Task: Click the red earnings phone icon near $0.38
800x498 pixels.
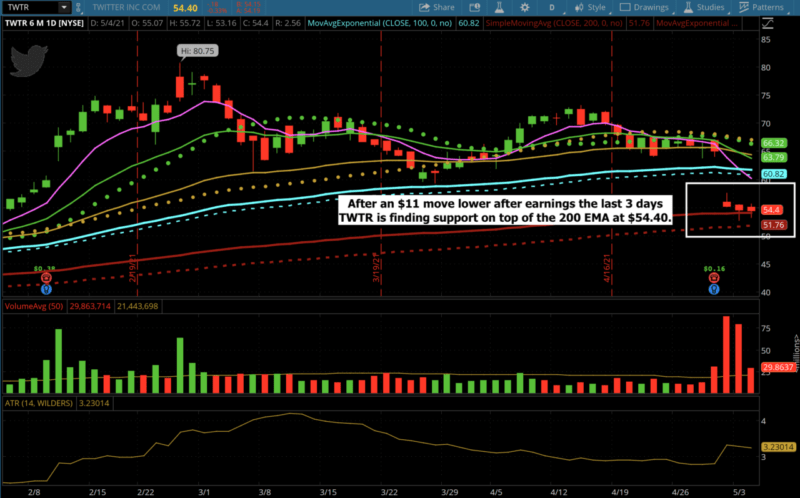Action: (46, 278)
